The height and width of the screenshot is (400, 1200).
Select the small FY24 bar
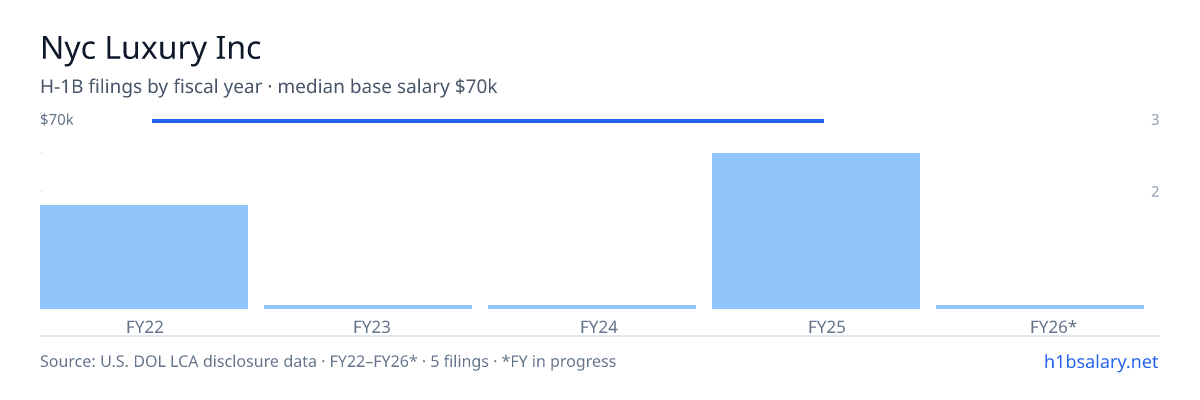point(592,307)
